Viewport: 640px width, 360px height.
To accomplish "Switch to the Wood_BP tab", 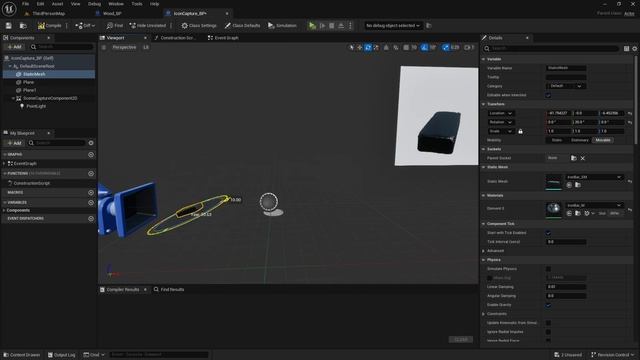I will click(x=112, y=13).
